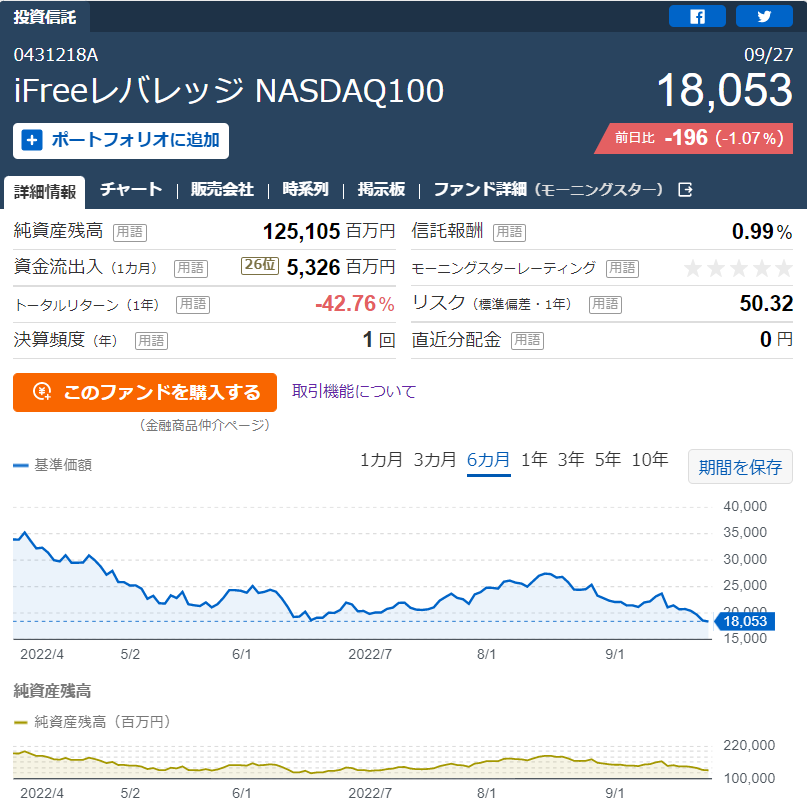
Task: Open the 取引機能について link
Action: pos(354,392)
